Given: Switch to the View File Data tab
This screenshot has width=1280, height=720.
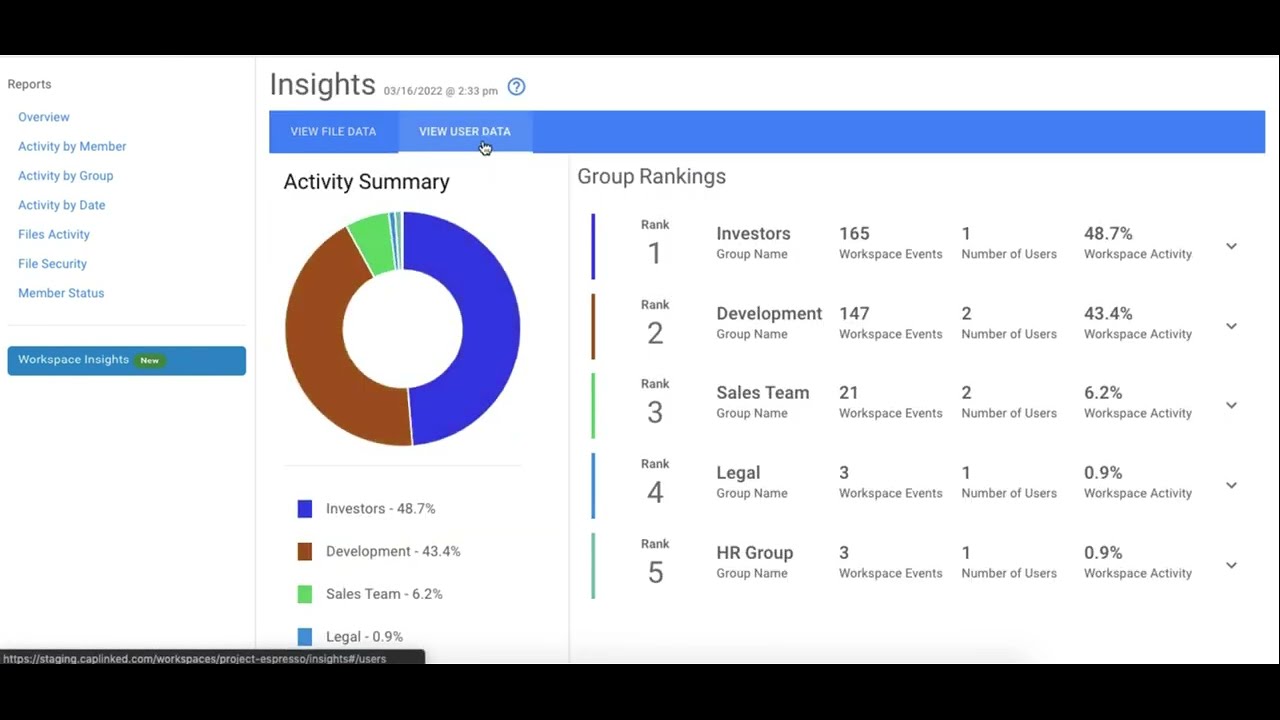Looking at the screenshot, I should click(x=333, y=132).
